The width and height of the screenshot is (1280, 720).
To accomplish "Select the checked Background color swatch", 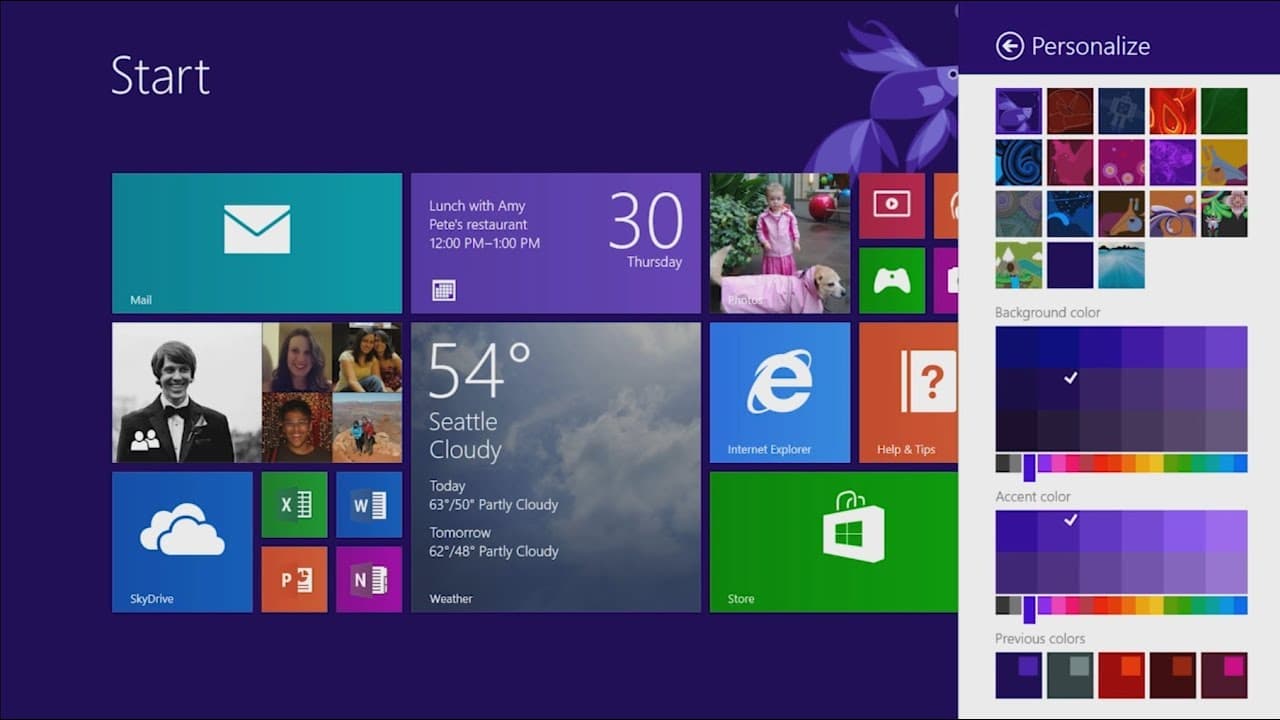I will [x=1070, y=378].
